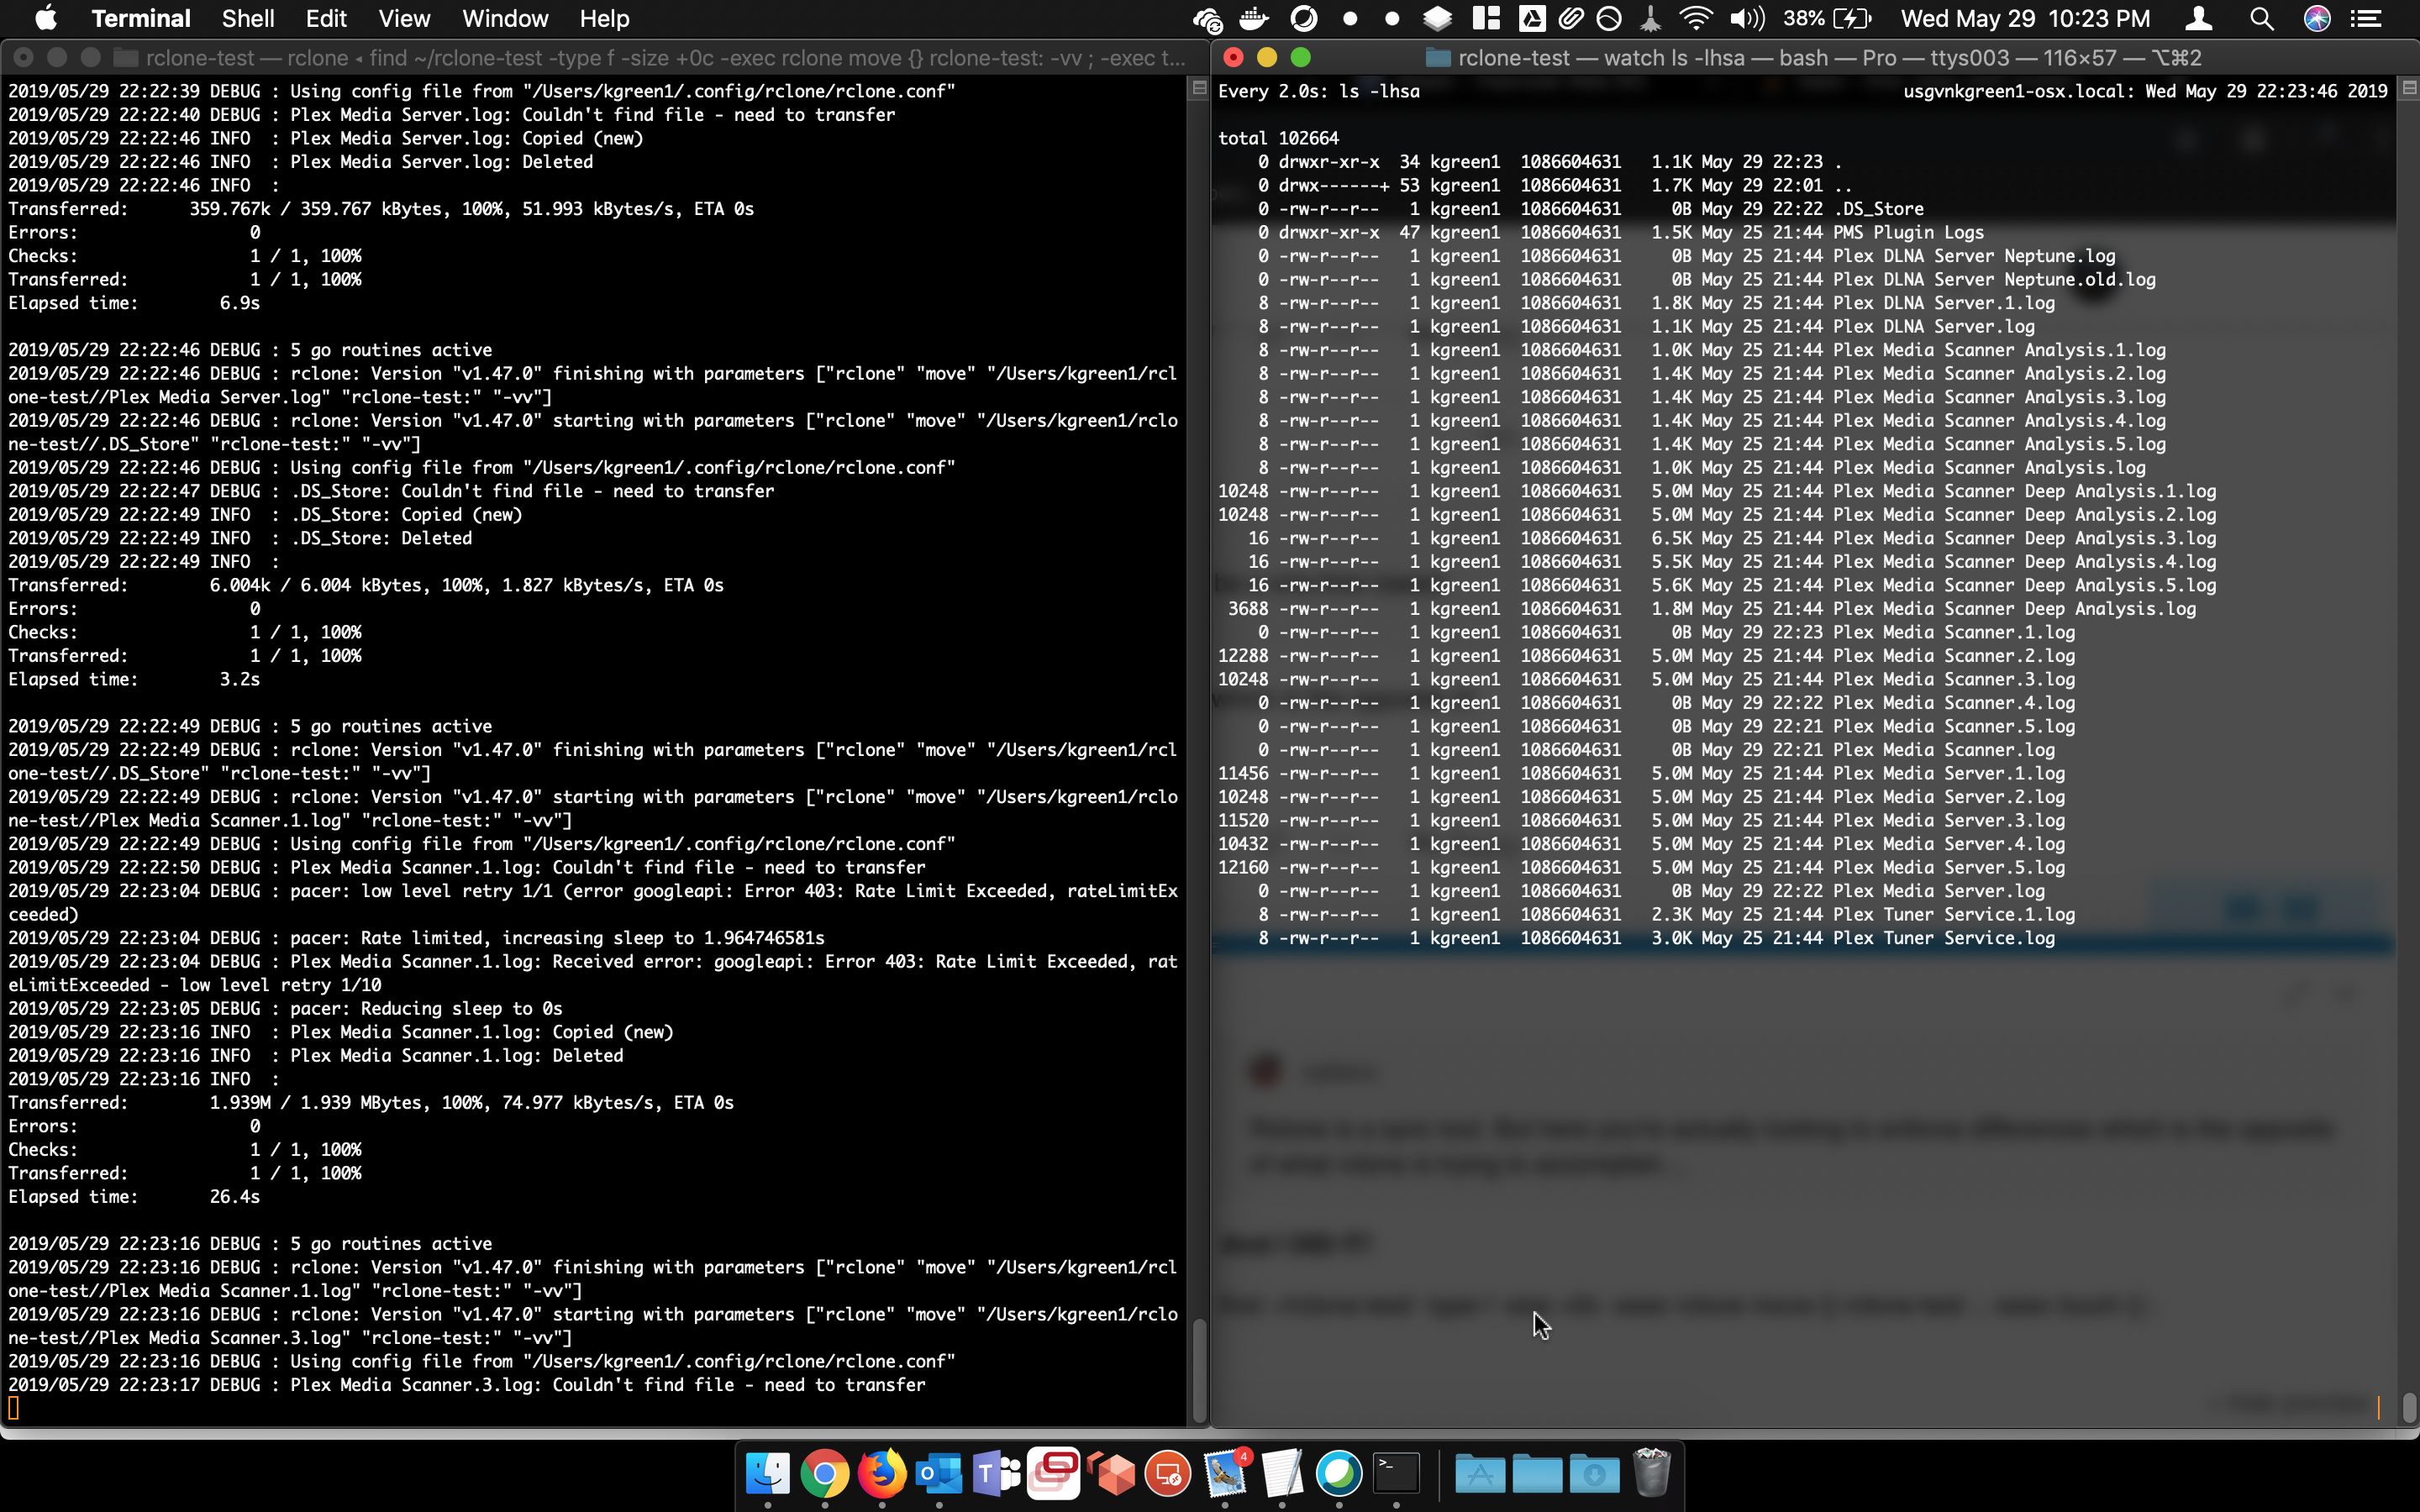Open the Wi-Fi status menu
This screenshot has height=1512, width=2420.
(1695, 18)
